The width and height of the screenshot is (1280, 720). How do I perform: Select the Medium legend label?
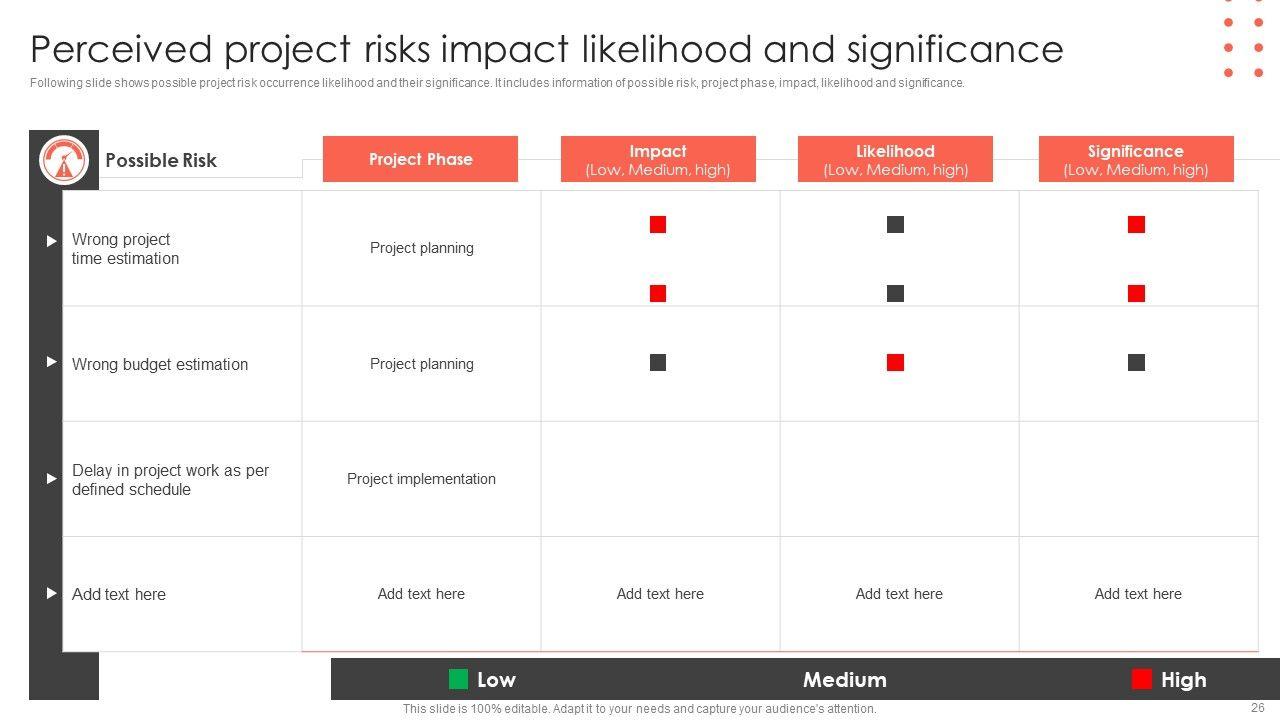tap(844, 680)
